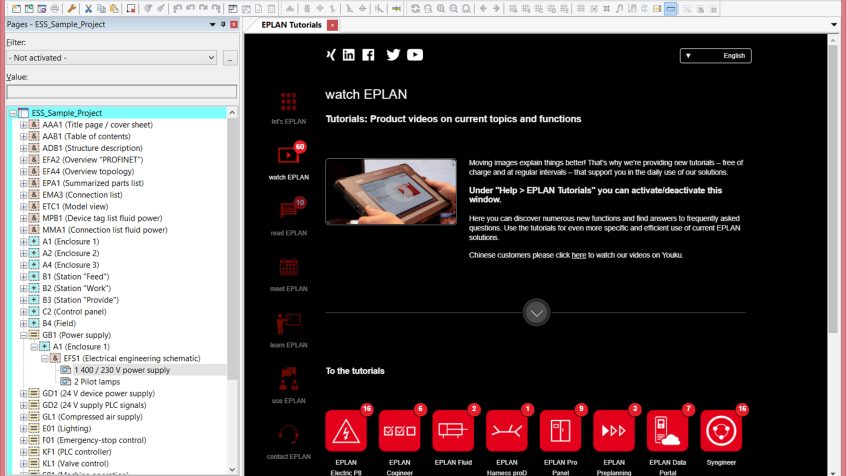Open EPLAN Data Portal tutorials tile
846x476 pixels.
click(x=667, y=430)
